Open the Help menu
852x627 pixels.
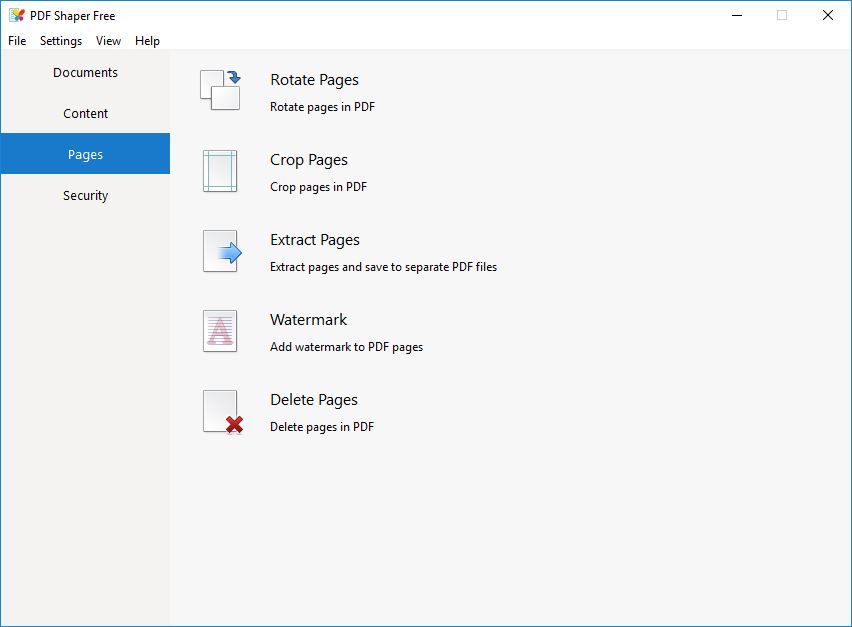click(147, 41)
